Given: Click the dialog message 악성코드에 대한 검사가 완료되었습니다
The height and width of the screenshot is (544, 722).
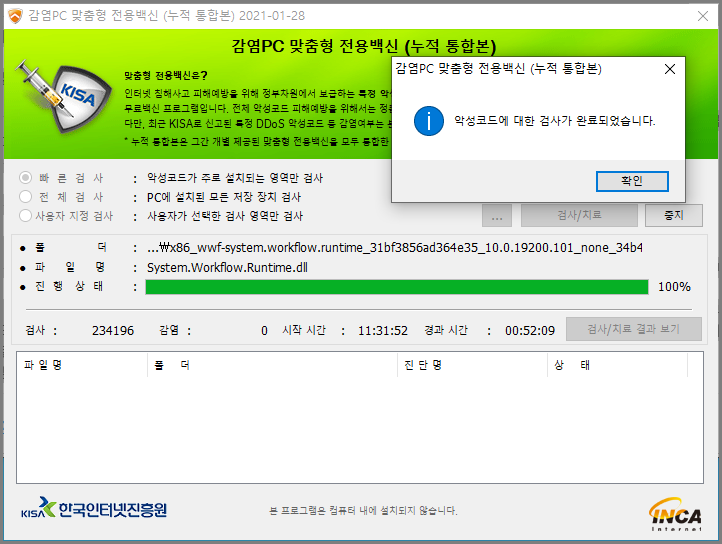Looking at the screenshot, I should coord(554,121).
